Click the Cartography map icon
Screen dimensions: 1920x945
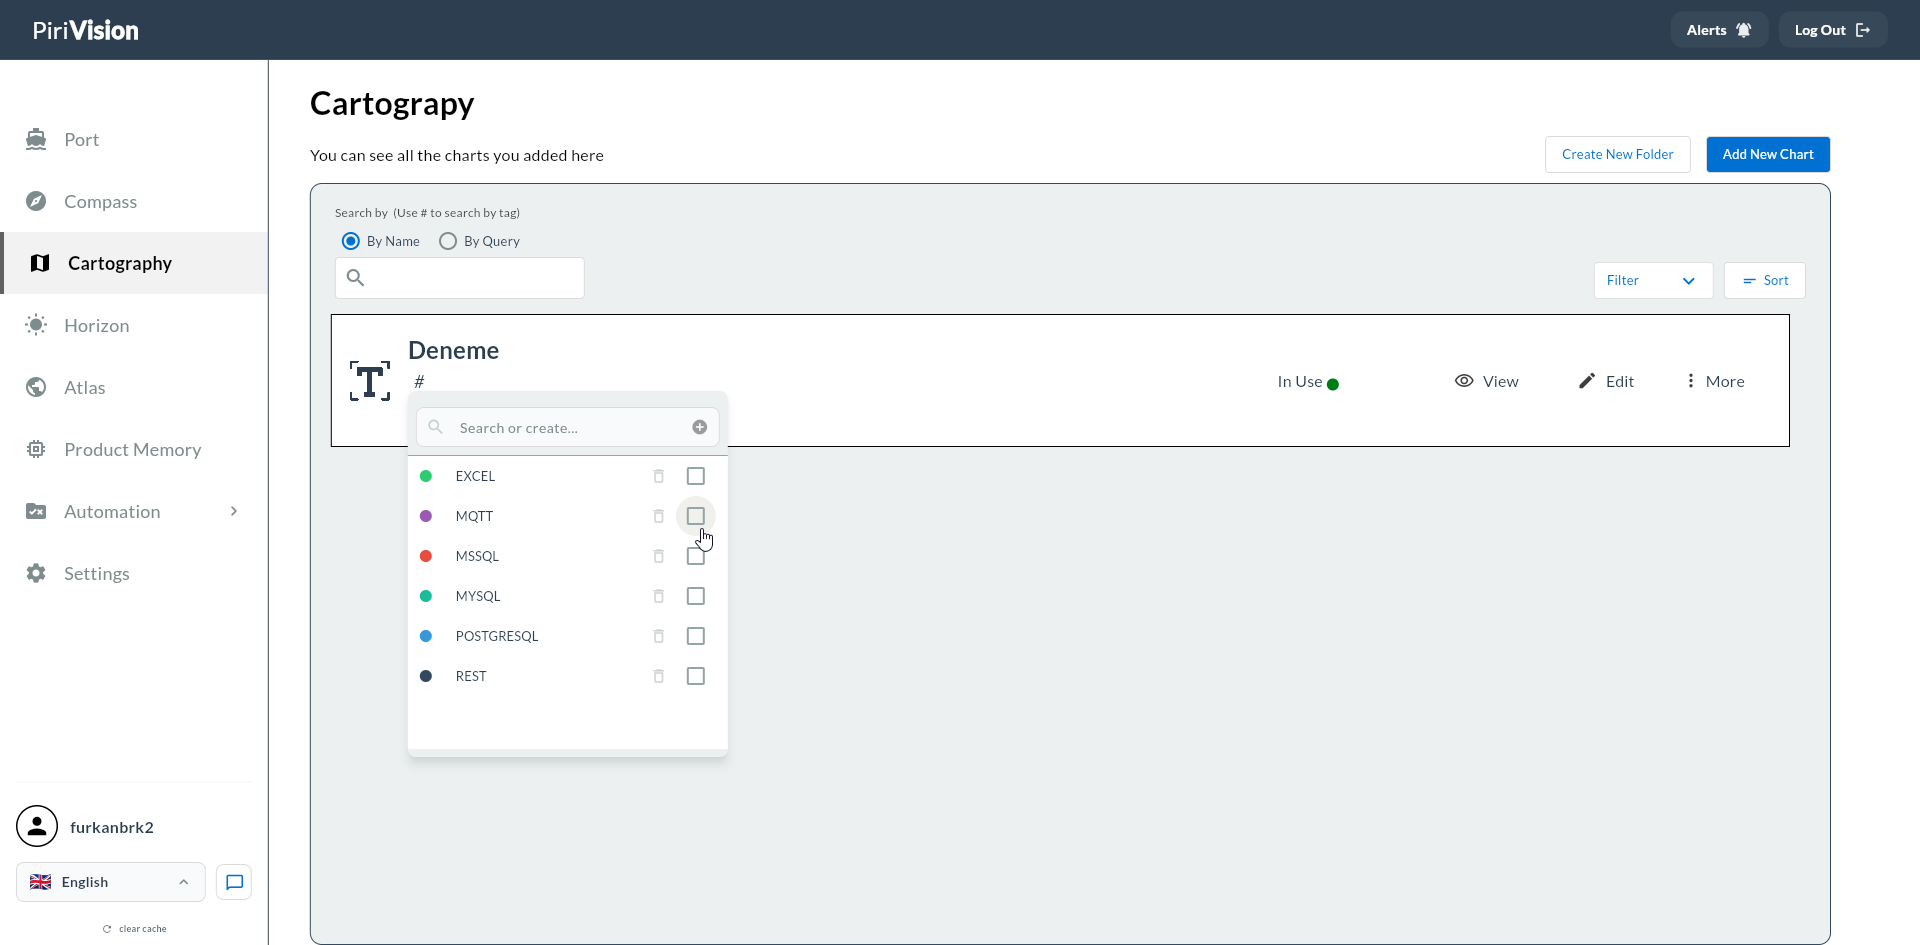40,263
